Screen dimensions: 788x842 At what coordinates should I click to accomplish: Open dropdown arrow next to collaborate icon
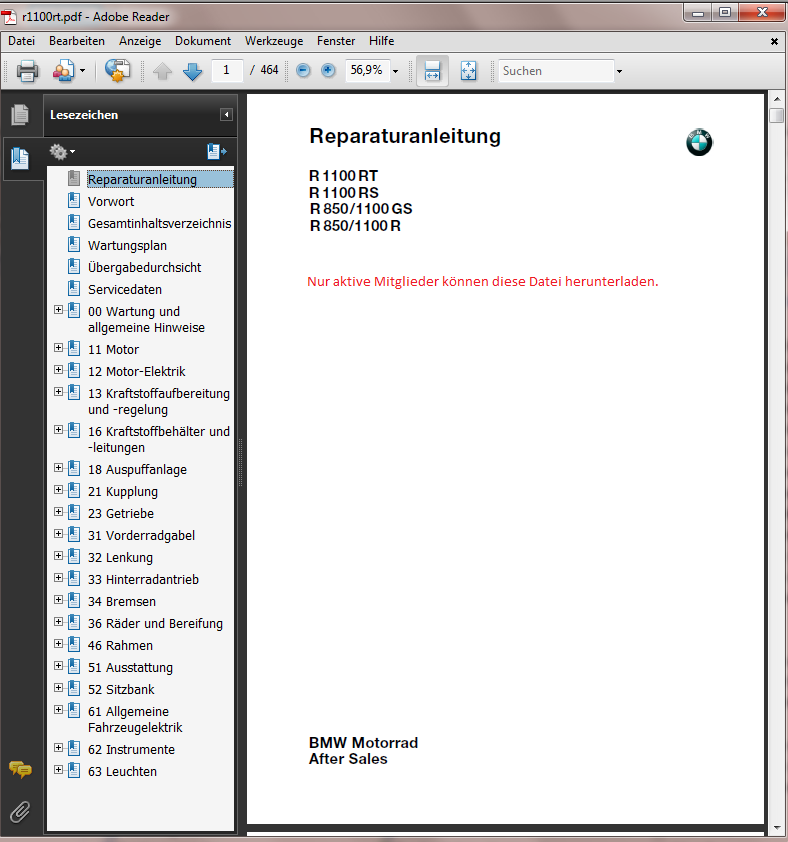pos(82,71)
